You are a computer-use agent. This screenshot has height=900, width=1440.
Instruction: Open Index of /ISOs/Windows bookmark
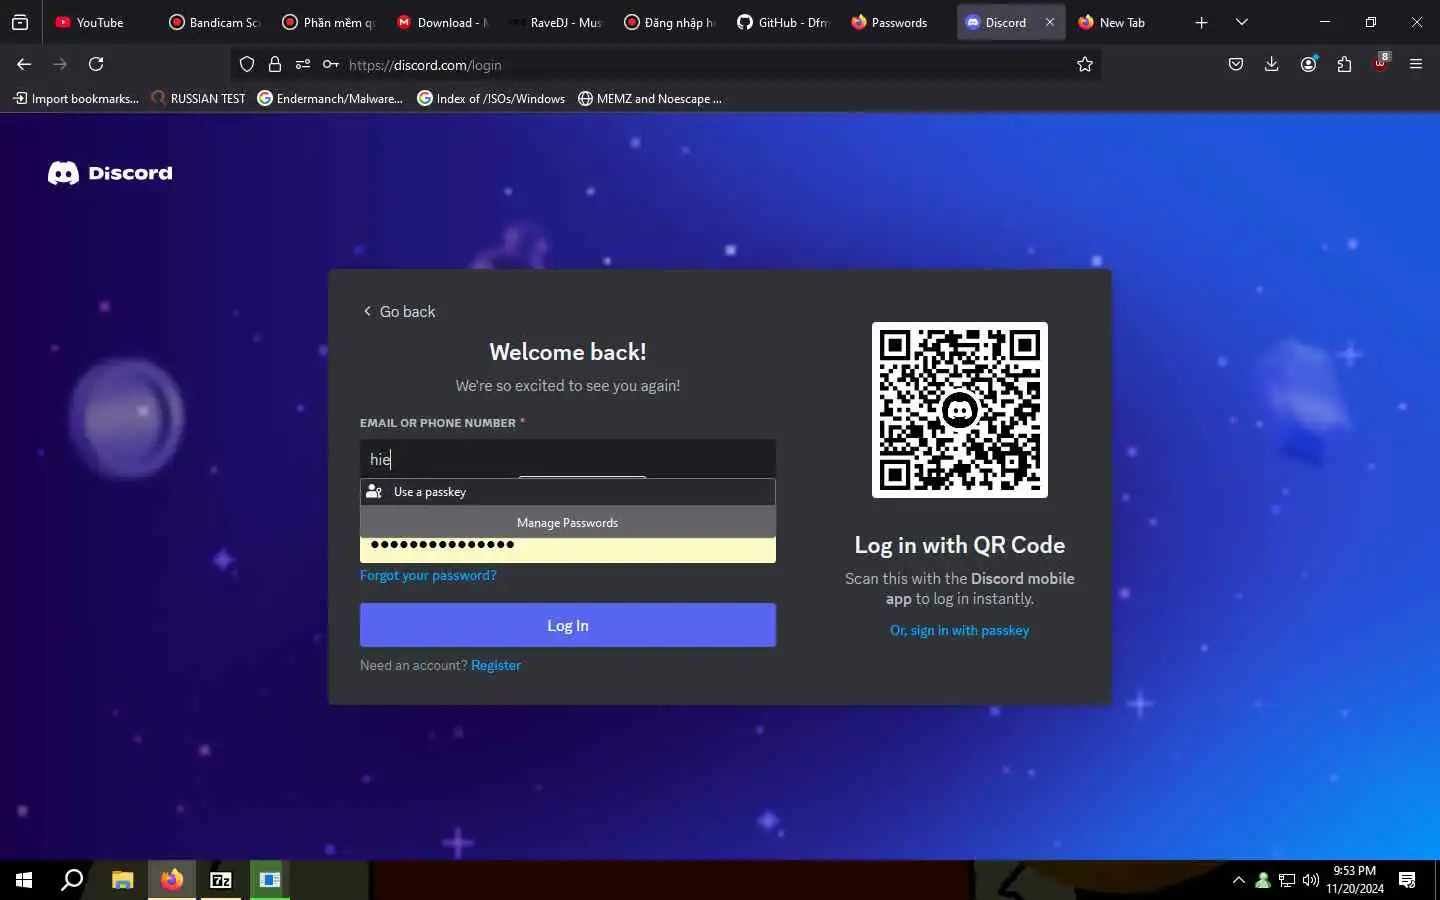(491, 98)
